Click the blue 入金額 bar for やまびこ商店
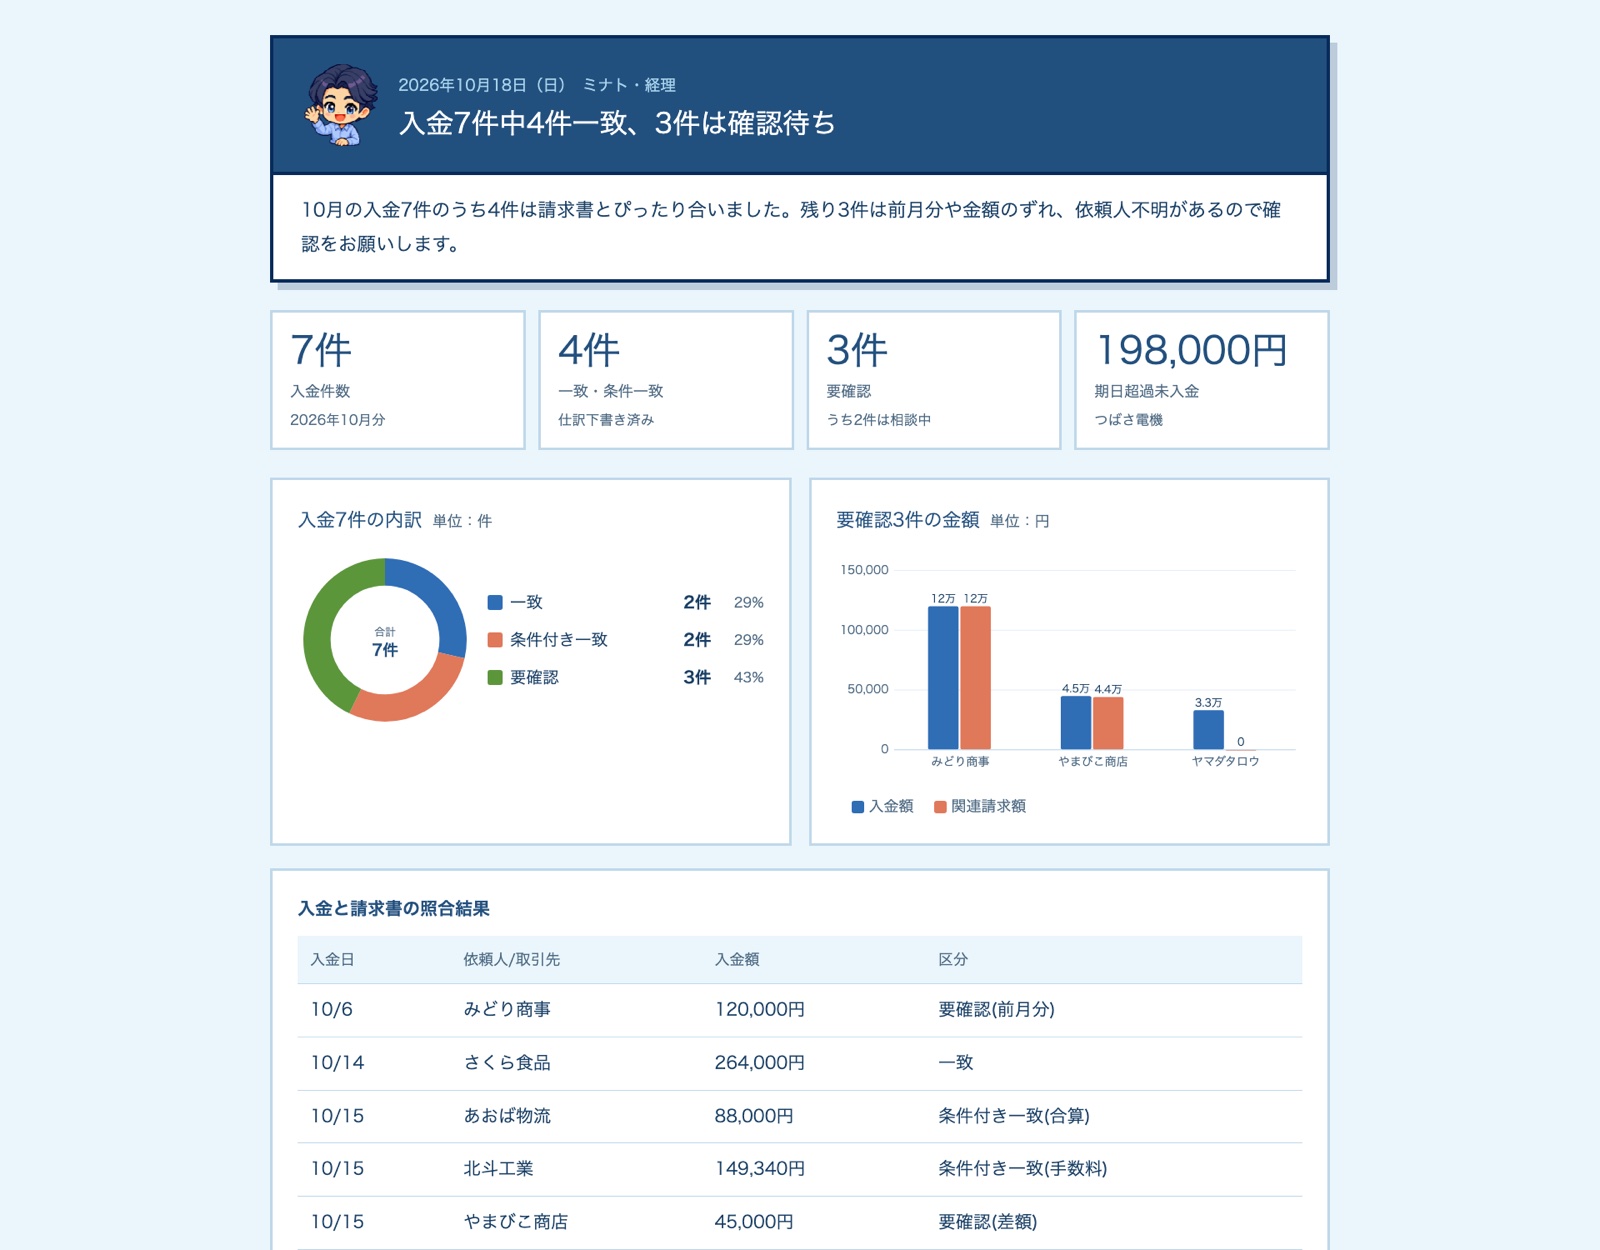This screenshot has width=1600, height=1250. (x=1076, y=722)
